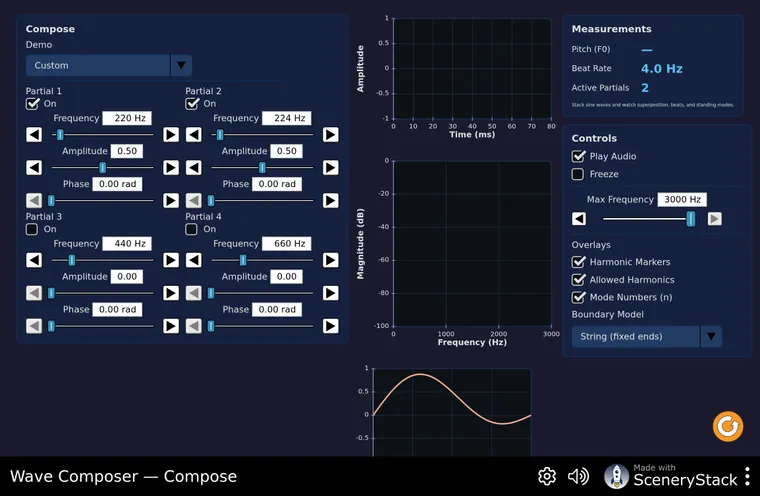Click the standing wave mode plot
760x496 pixels.
tap(452, 413)
